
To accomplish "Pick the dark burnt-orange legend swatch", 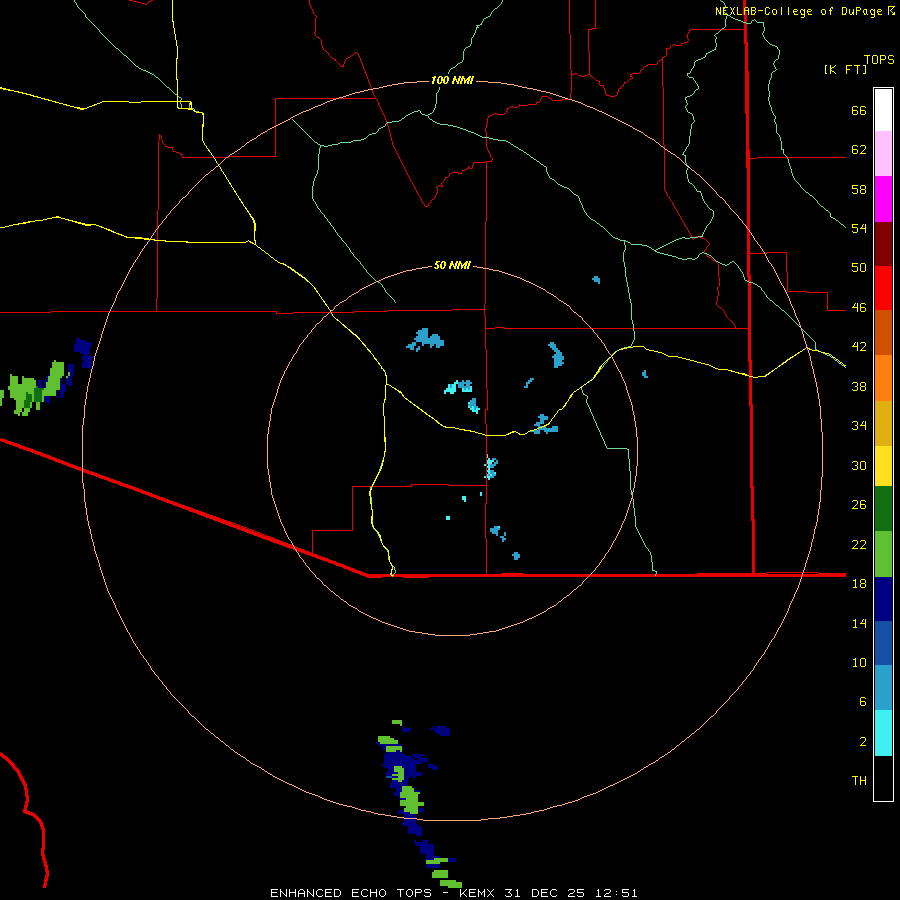I will (883, 332).
